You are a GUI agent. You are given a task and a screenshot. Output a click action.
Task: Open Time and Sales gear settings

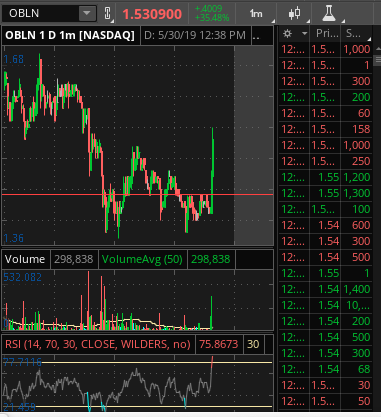(288, 33)
